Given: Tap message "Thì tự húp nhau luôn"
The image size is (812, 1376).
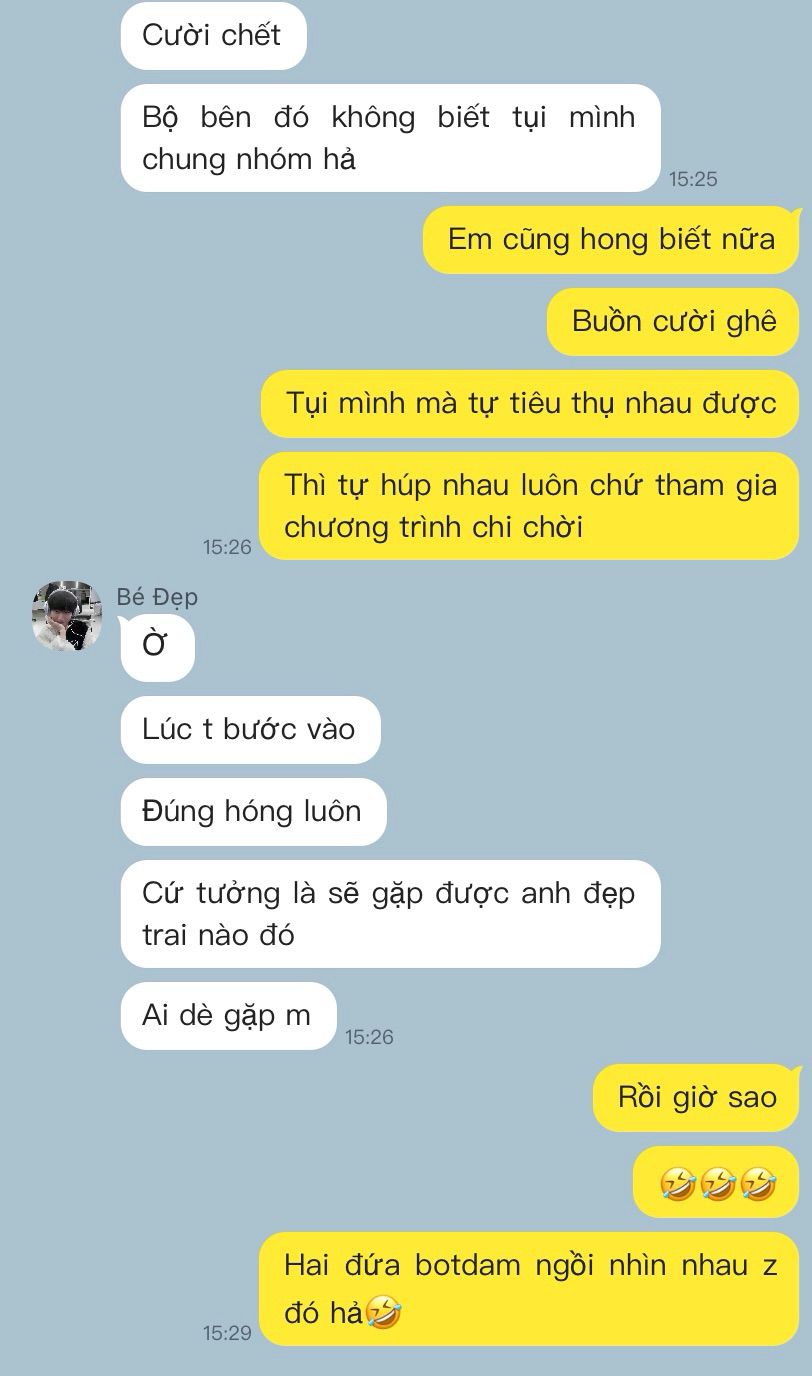Looking at the screenshot, I should click(x=529, y=506).
